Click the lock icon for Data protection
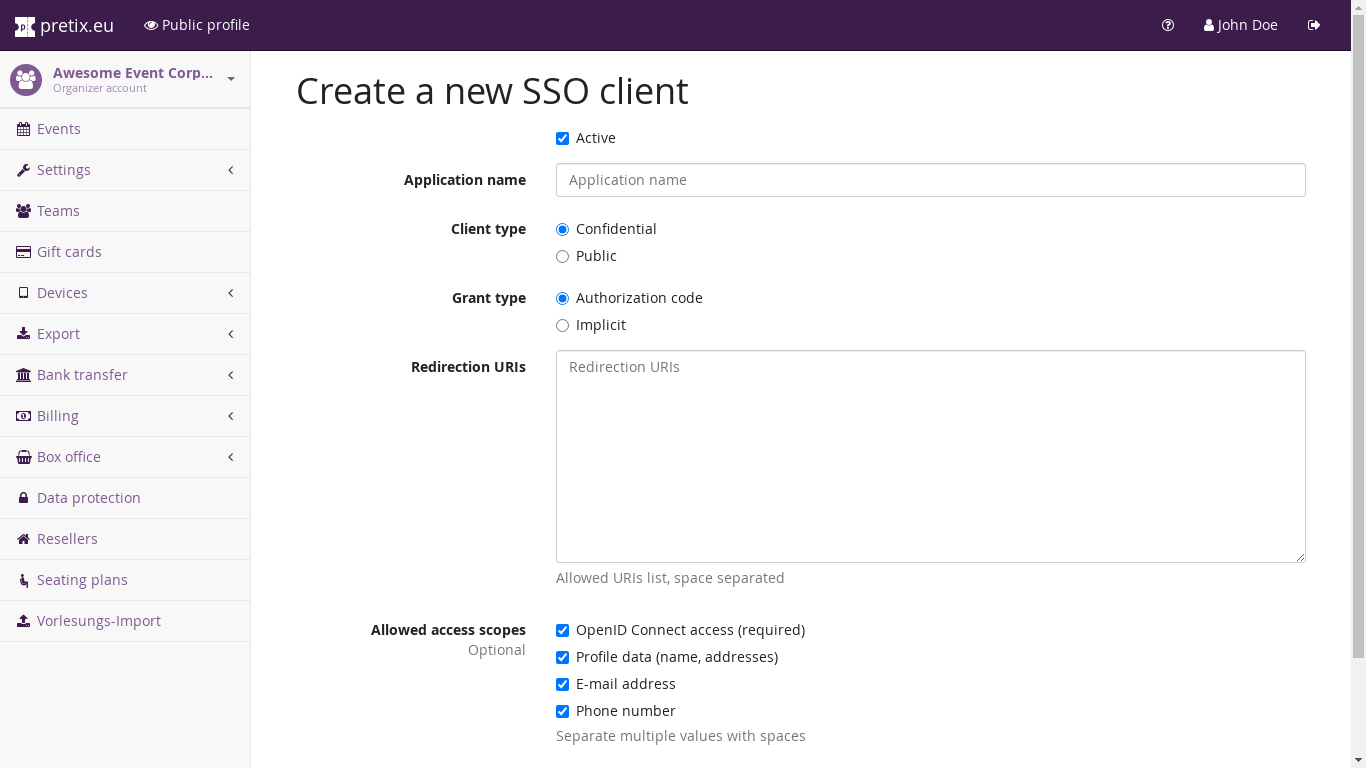The width and height of the screenshot is (1366, 768). click(x=23, y=498)
